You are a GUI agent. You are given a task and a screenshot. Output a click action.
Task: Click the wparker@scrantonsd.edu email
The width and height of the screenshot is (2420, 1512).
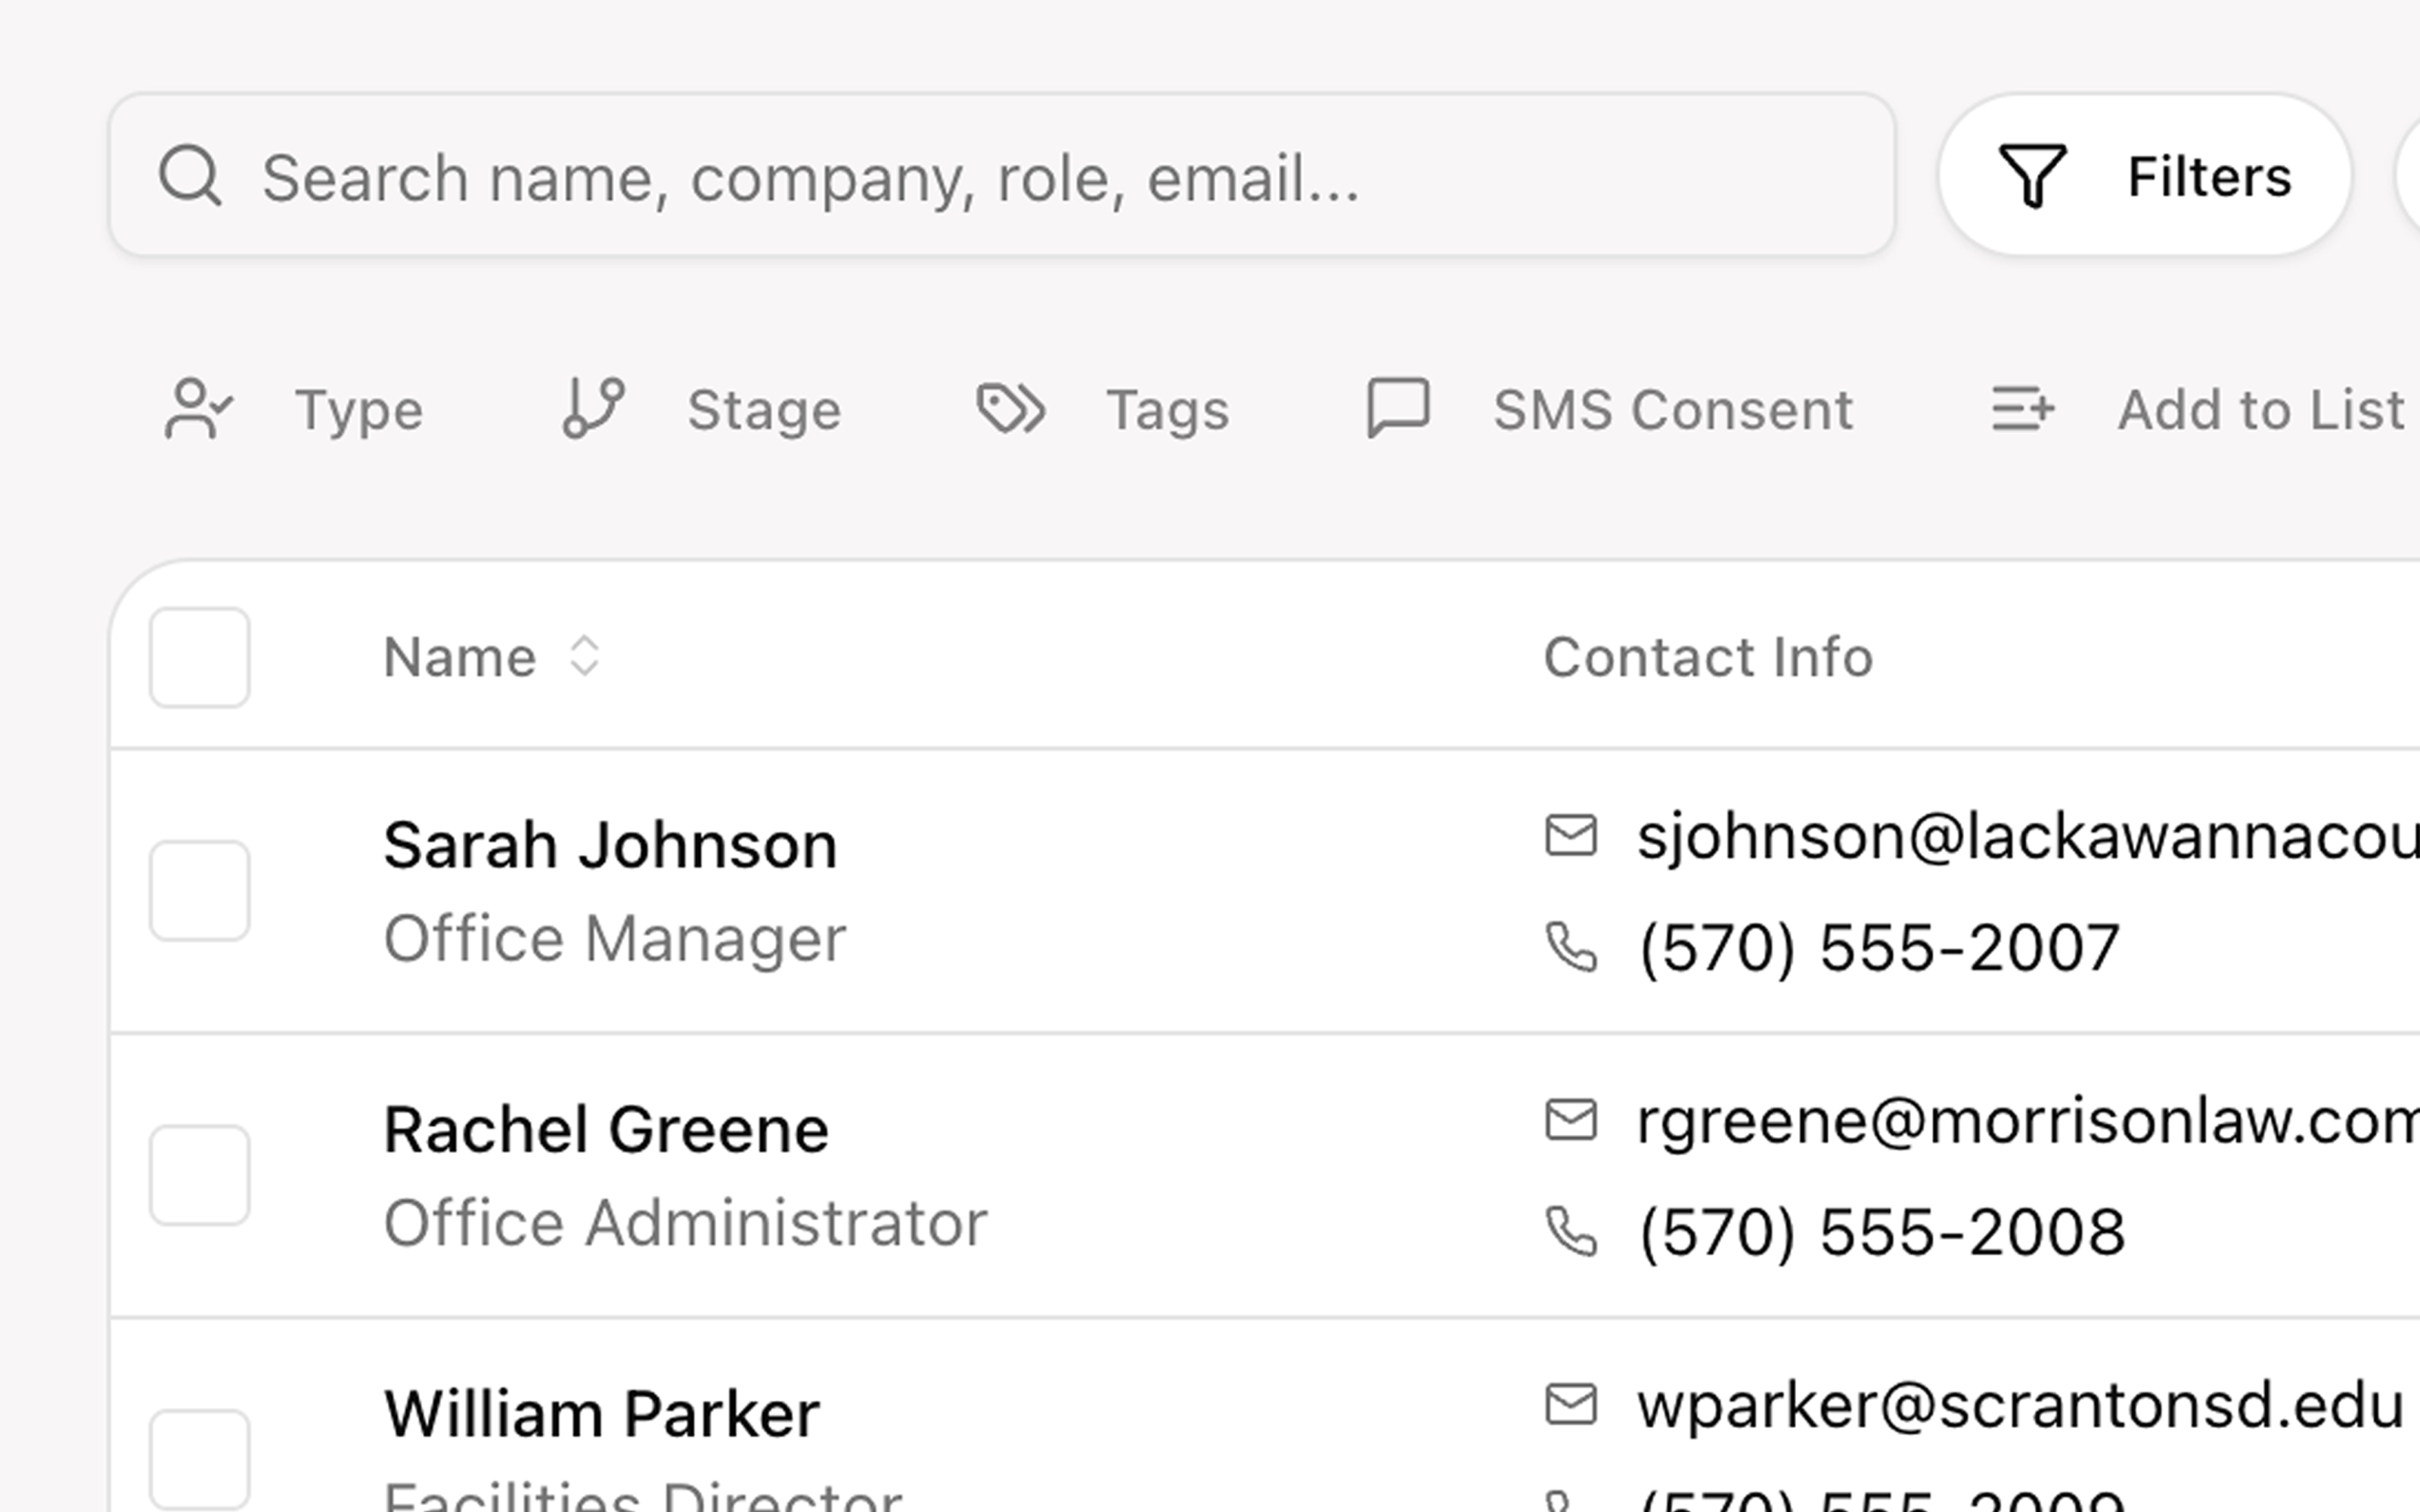click(x=2020, y=1406)
